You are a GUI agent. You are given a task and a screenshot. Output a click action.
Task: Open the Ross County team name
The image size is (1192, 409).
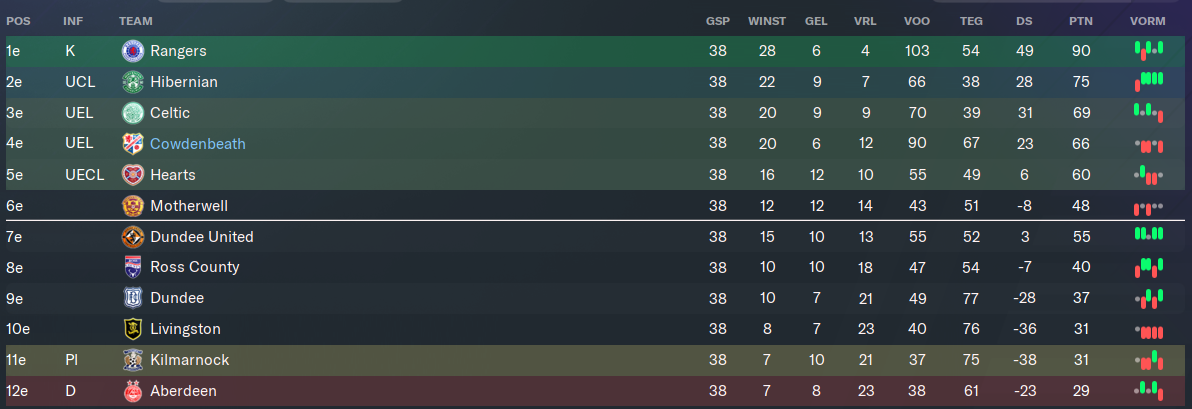[195, 267]
